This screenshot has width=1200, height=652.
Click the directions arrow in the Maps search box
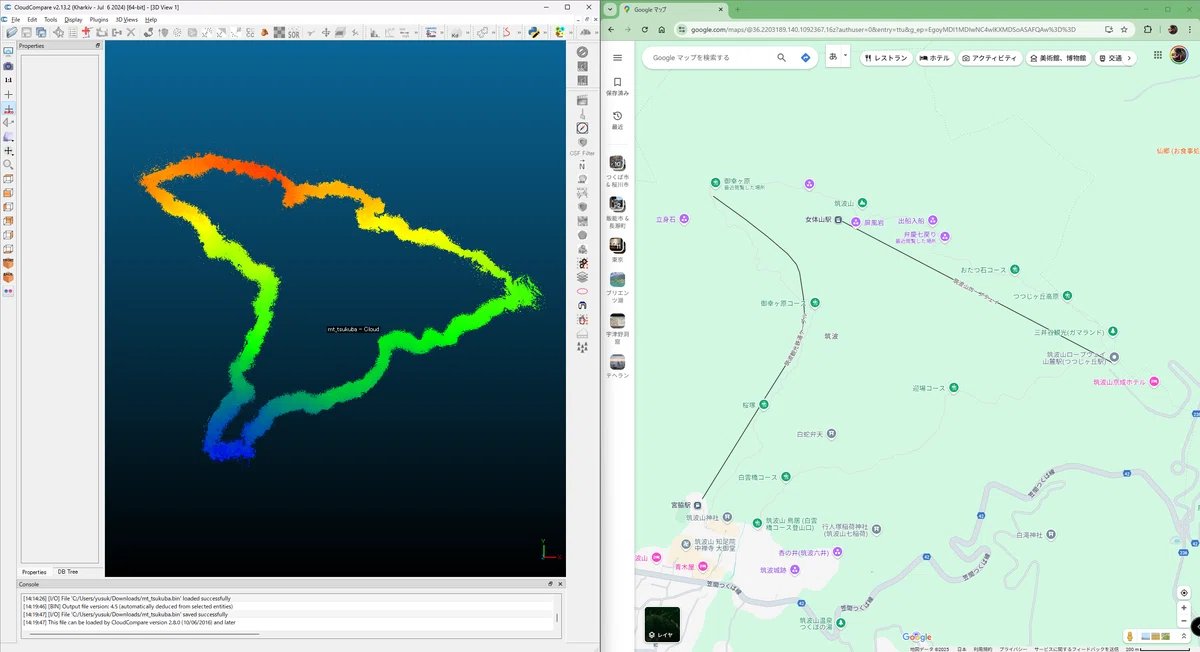coord(805,58)
